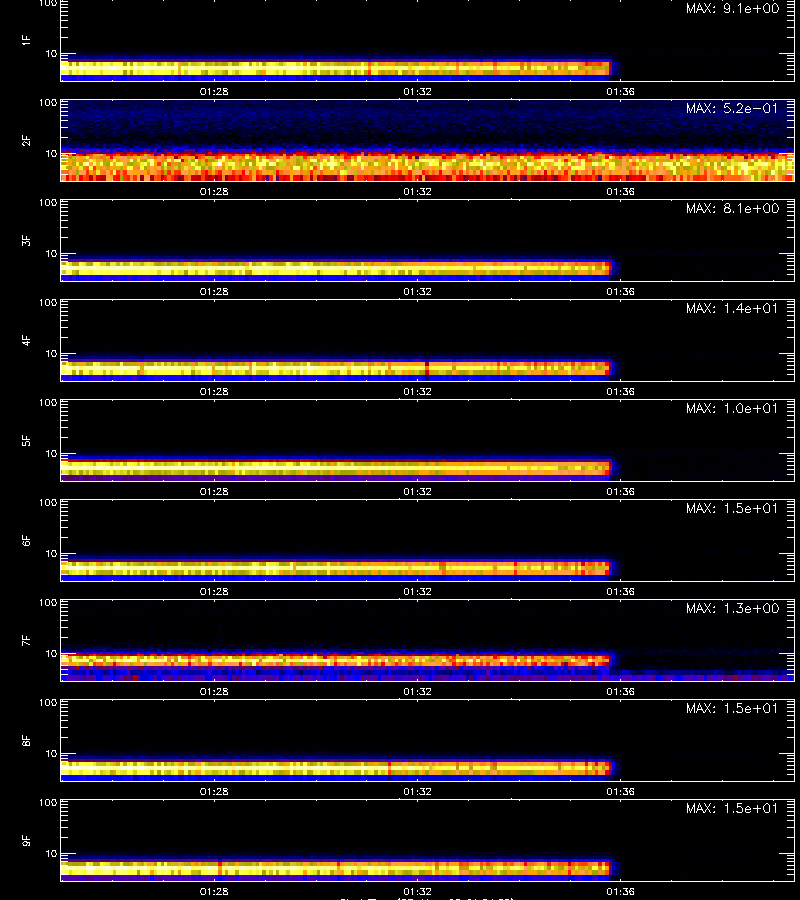Select the 'MAX: 9.1e+00' readout
The height and width of the screenshot is (900, 800).
tap(732, 9)
